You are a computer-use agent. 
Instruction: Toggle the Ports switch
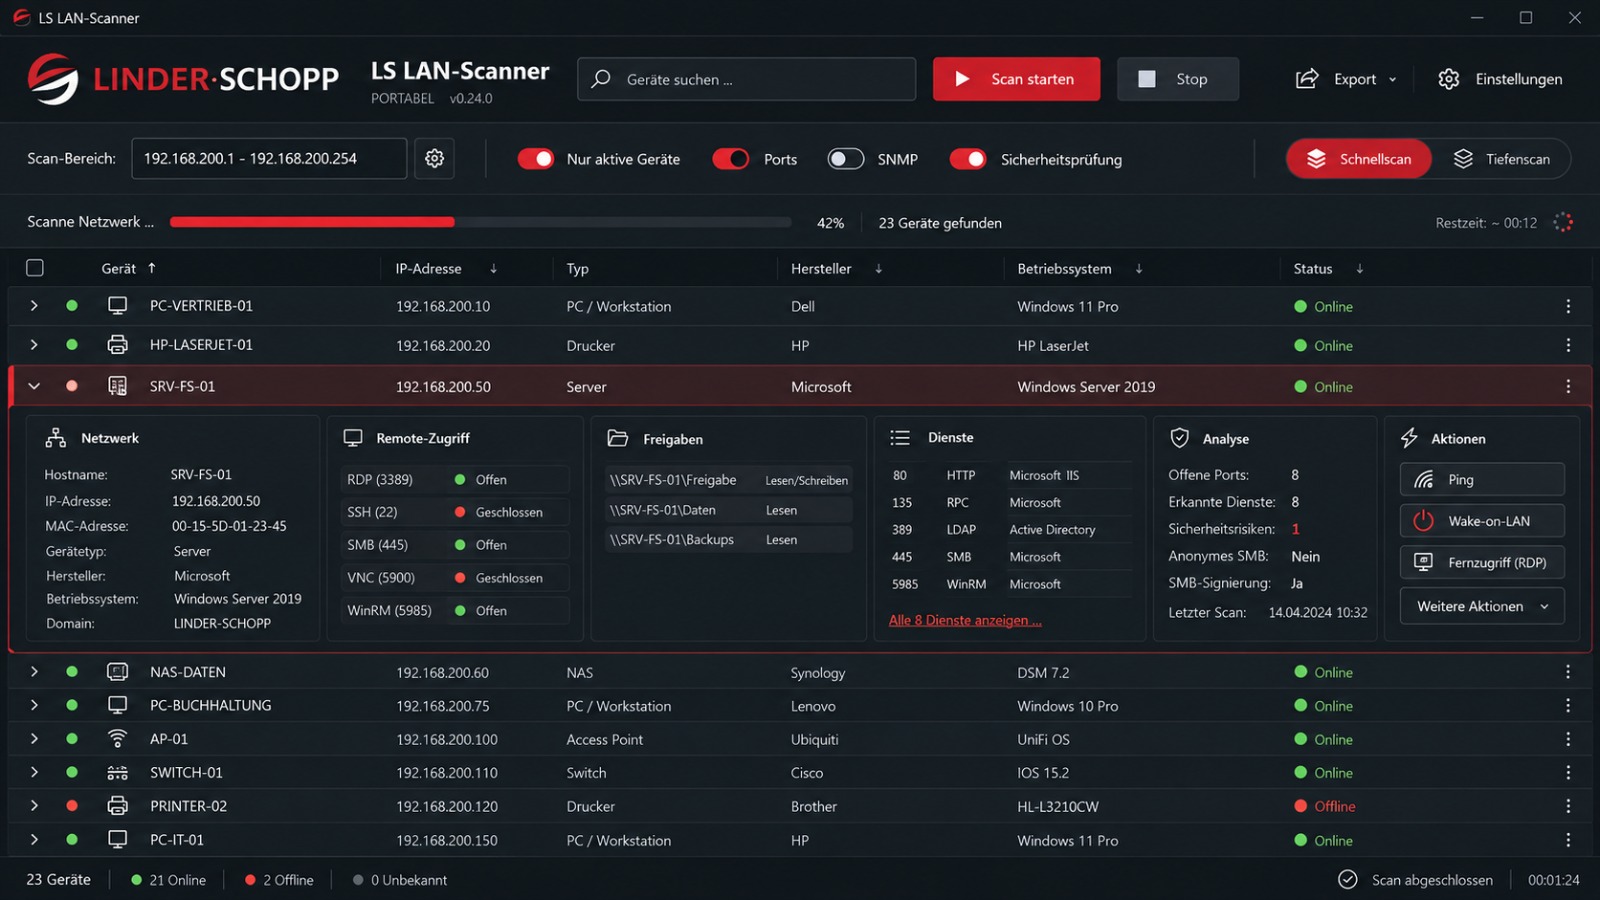(x=731, y=159)
